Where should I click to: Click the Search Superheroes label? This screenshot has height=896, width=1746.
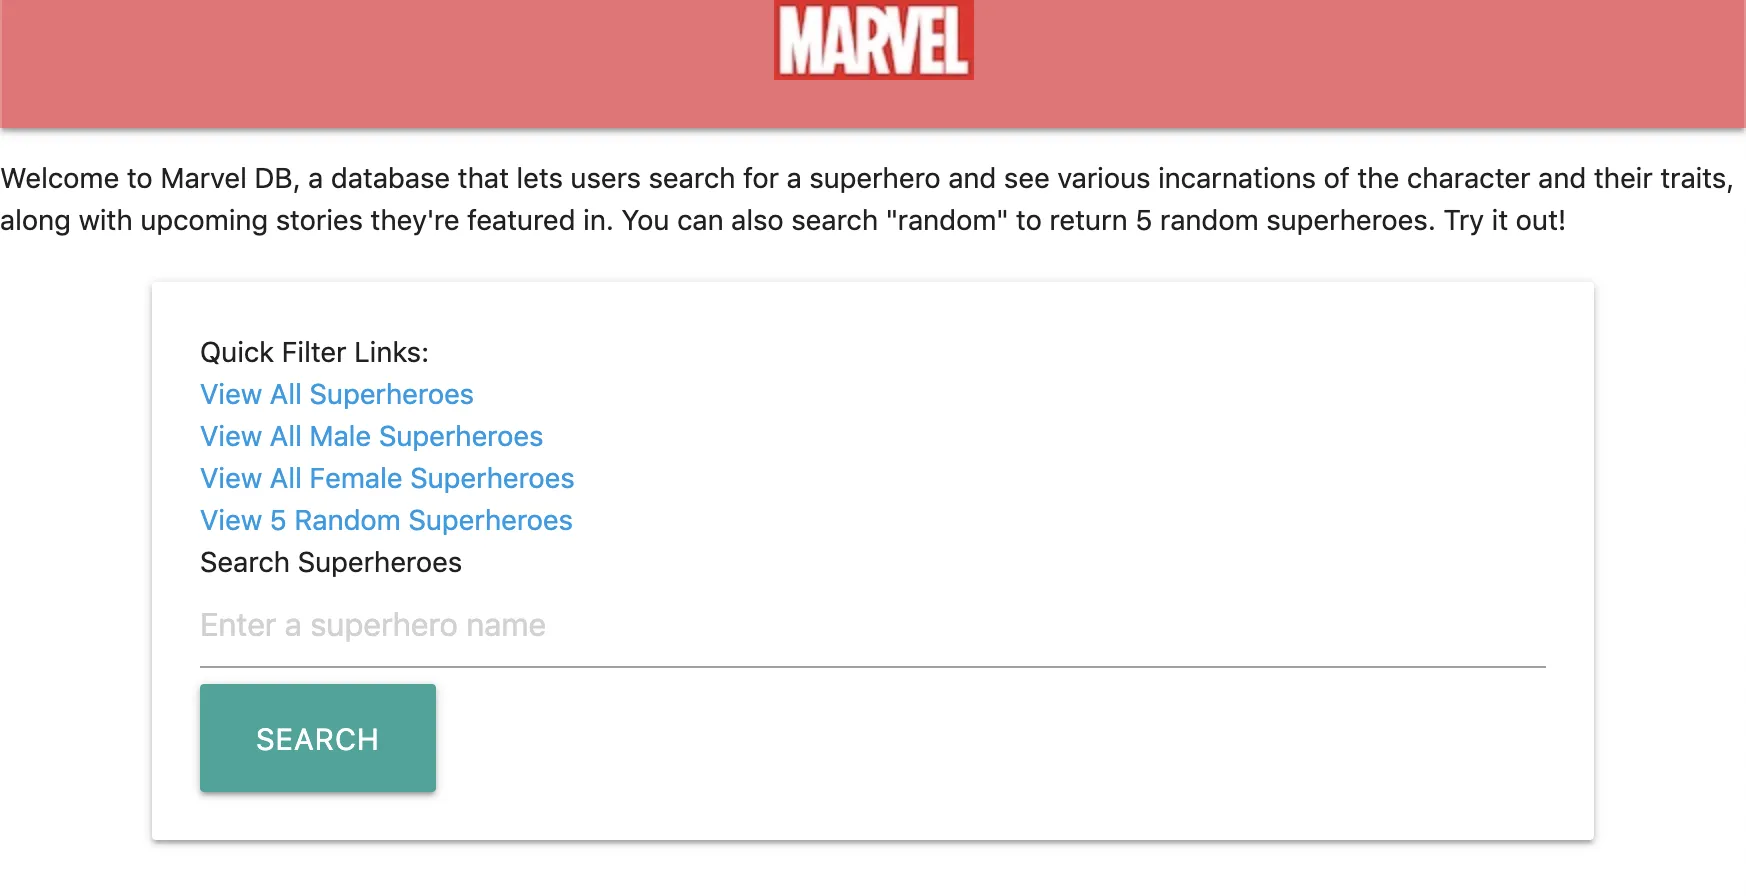tap(330, 562)
